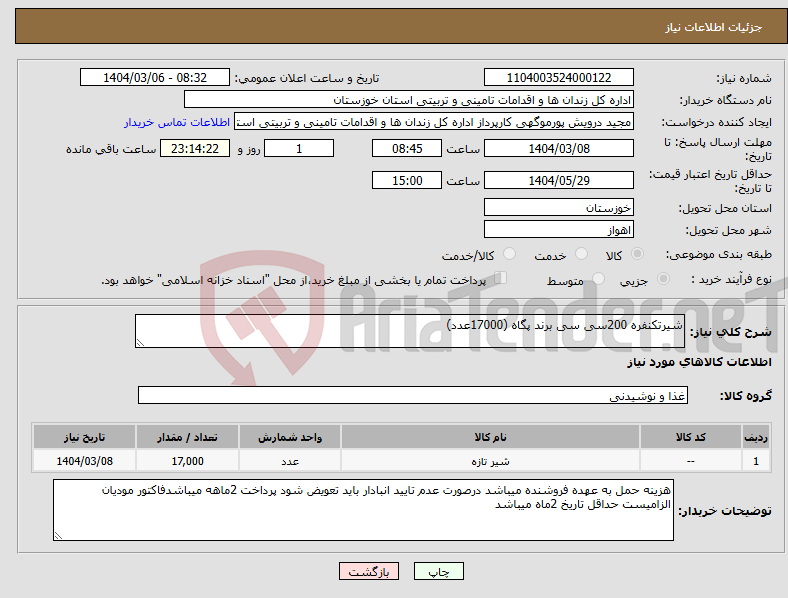This screenshot has width=788, height=598.
Task: Click the شیر تازه item name cell
Action: pos(490,461)
